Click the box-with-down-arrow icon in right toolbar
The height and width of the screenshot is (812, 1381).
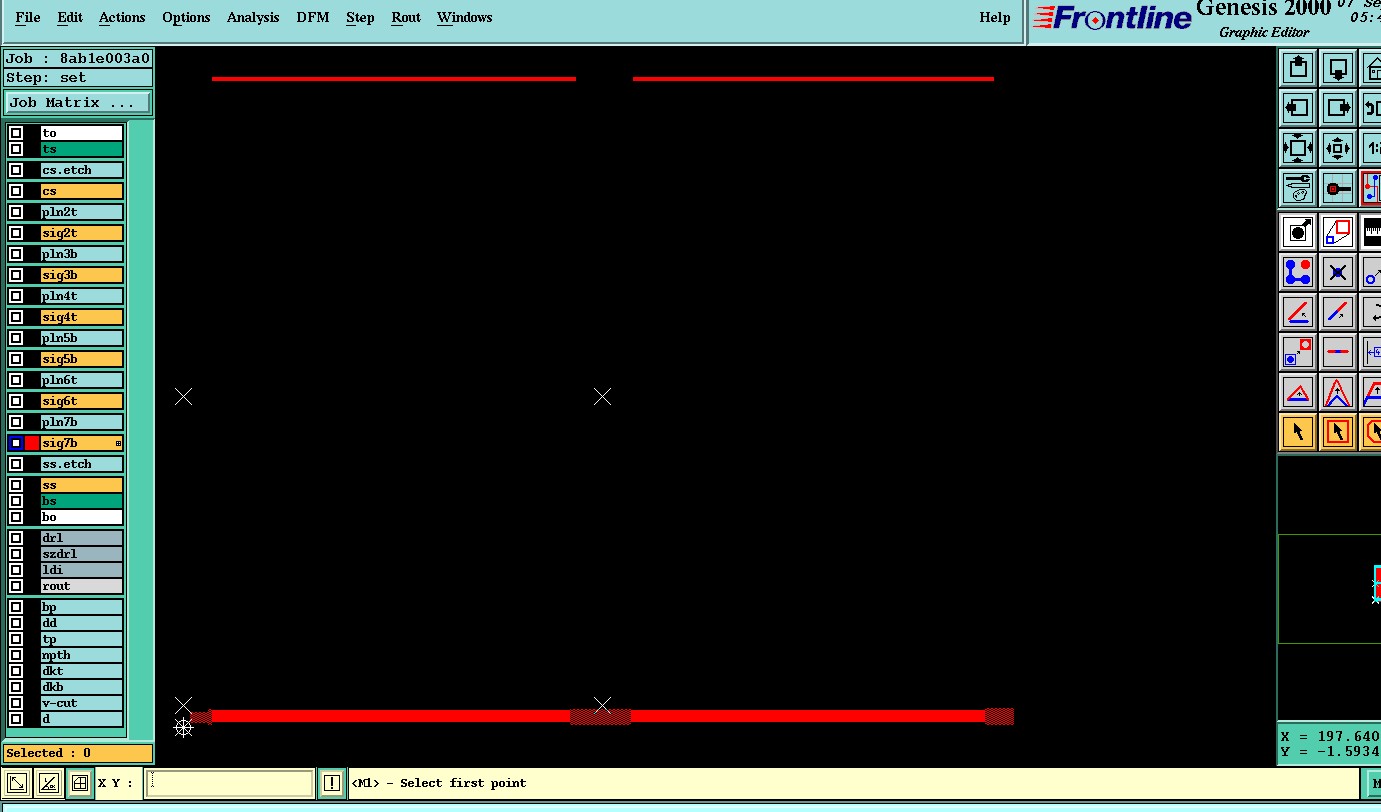pos(1337,68)
